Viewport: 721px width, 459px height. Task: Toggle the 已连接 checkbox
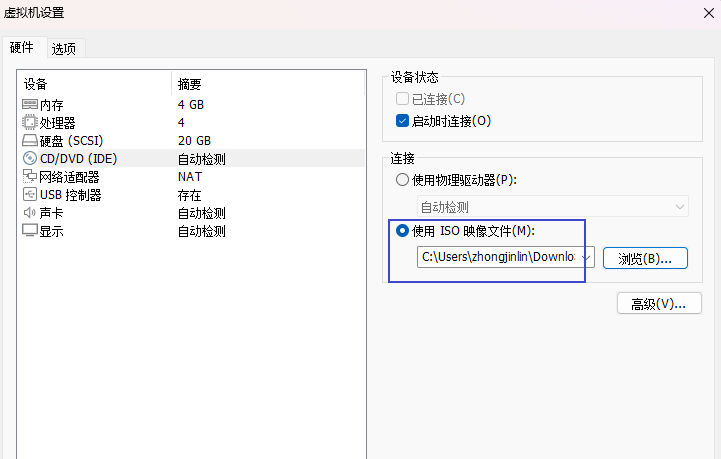point(403,99)
